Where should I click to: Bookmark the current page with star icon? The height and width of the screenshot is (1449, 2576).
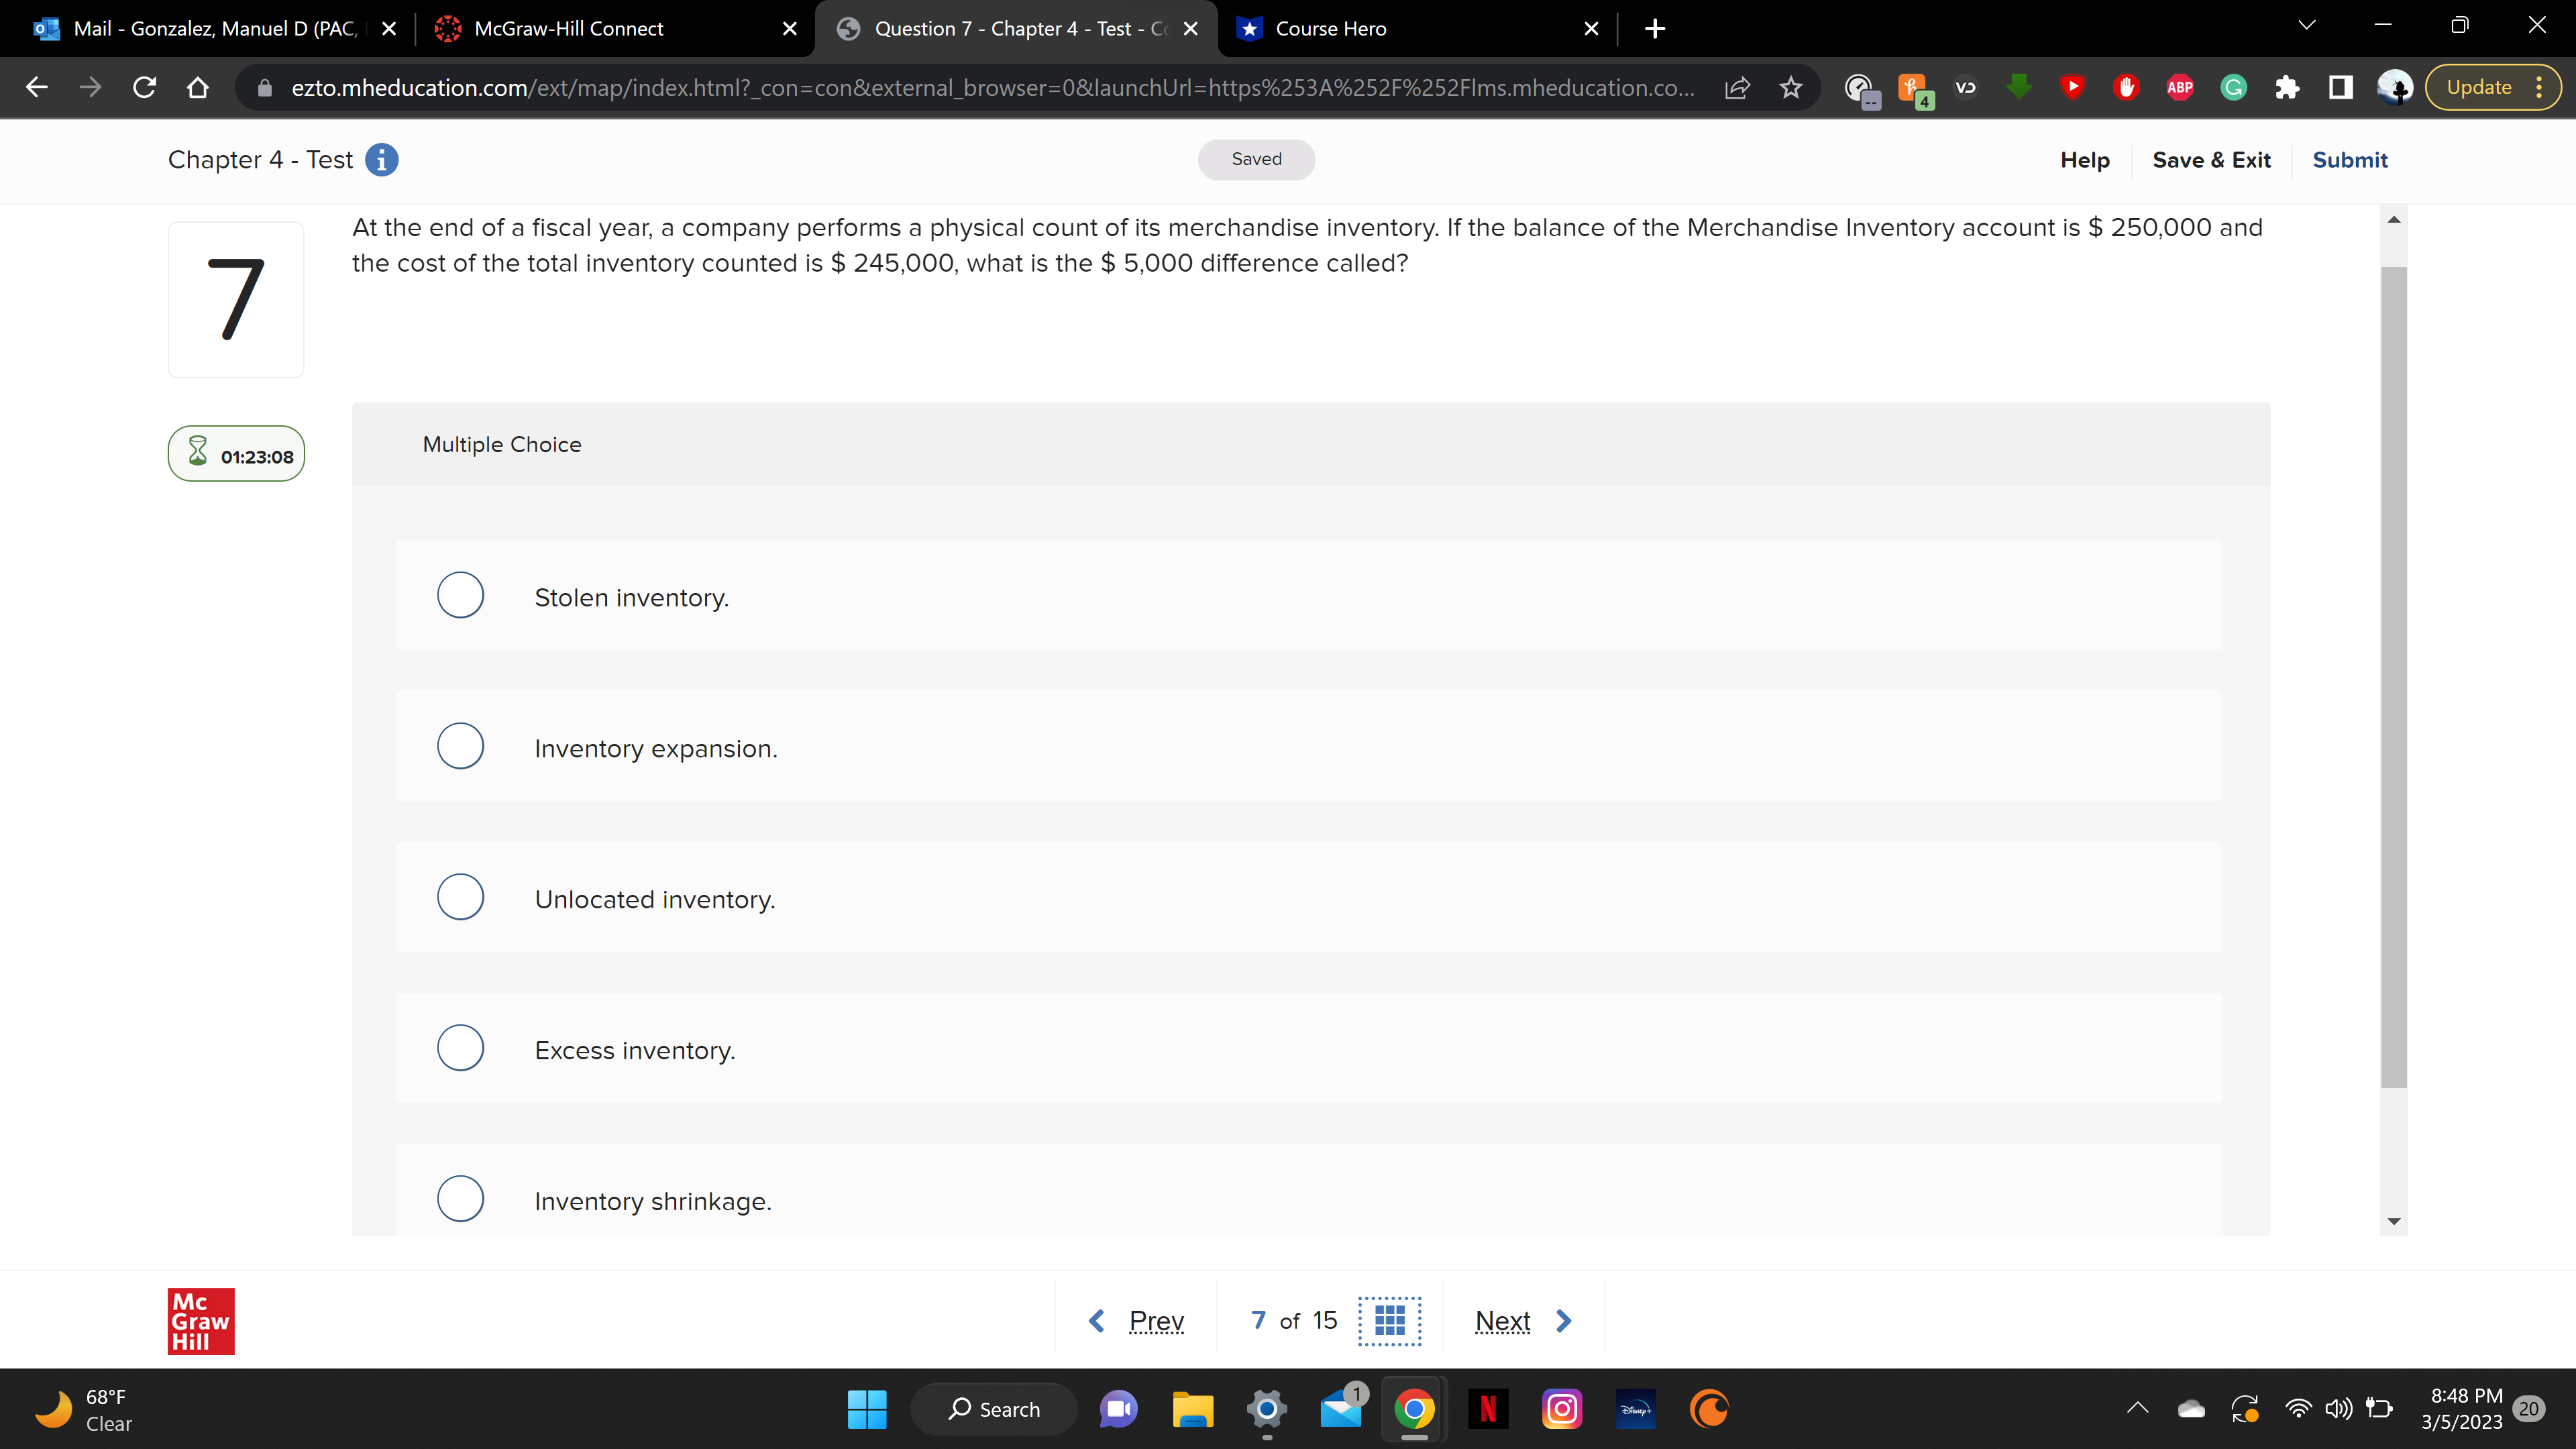coord(1791,87)
